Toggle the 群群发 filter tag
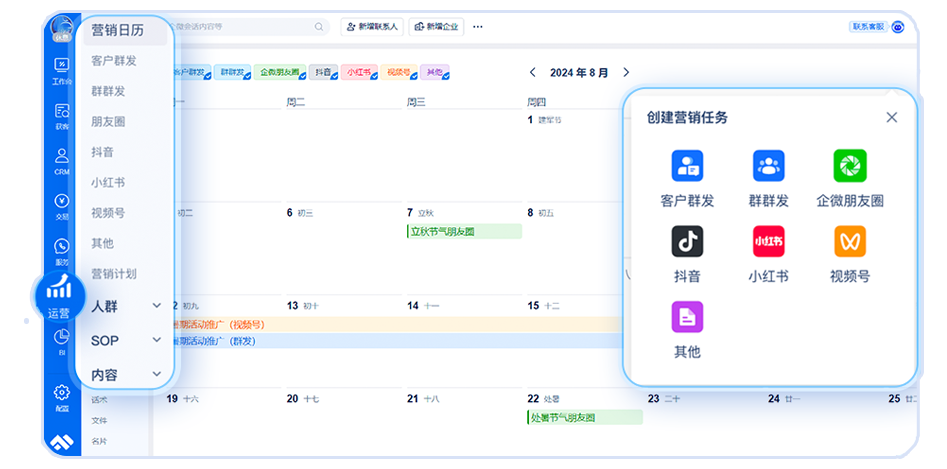This screenshot has width=947, height=469. point(232,72)
